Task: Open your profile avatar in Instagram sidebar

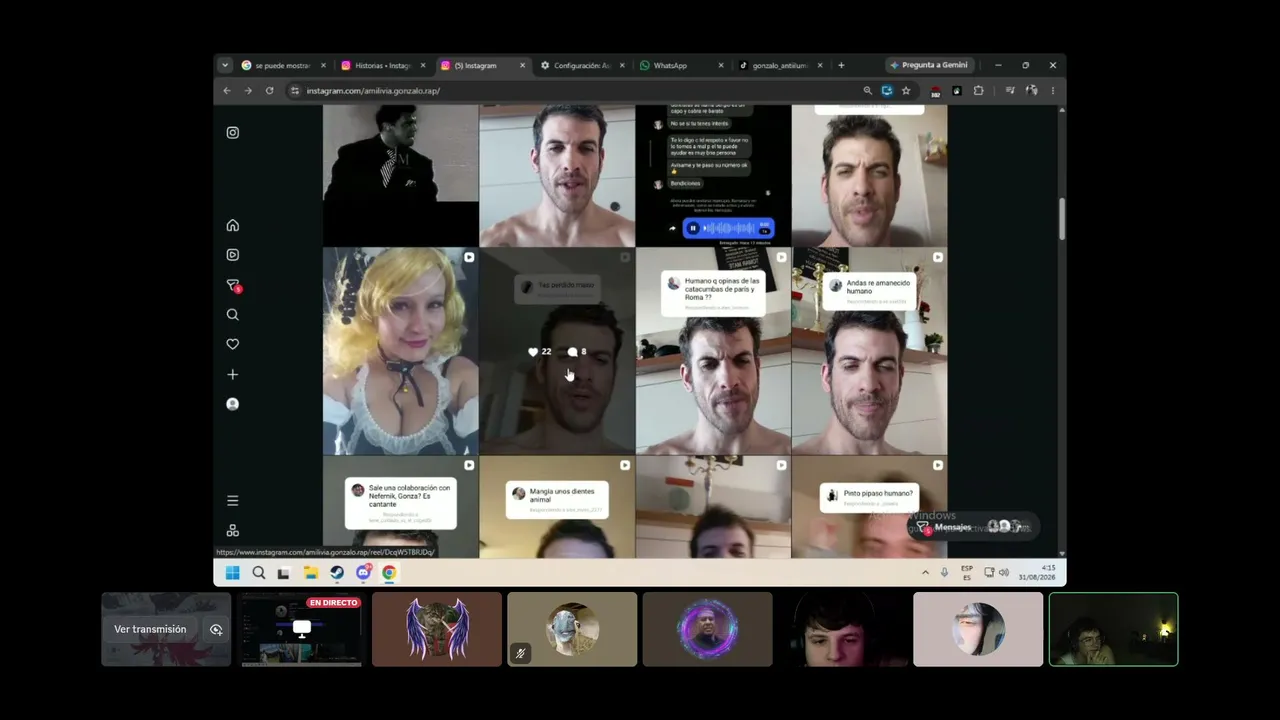Action: 233,404
